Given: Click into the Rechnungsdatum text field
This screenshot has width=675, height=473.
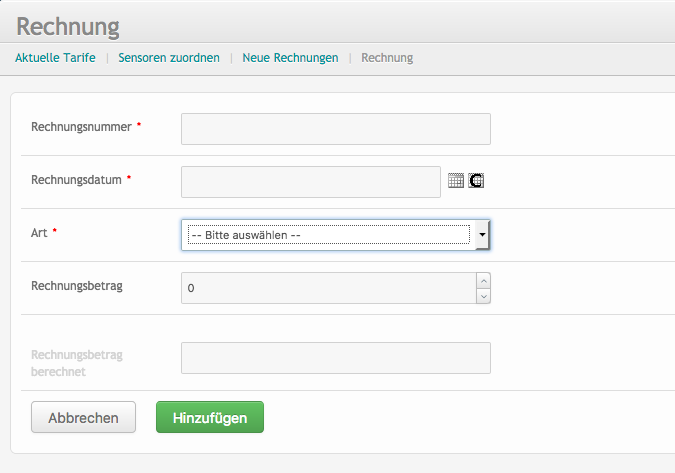Looking at the screenshot, I should click(310, 182).
